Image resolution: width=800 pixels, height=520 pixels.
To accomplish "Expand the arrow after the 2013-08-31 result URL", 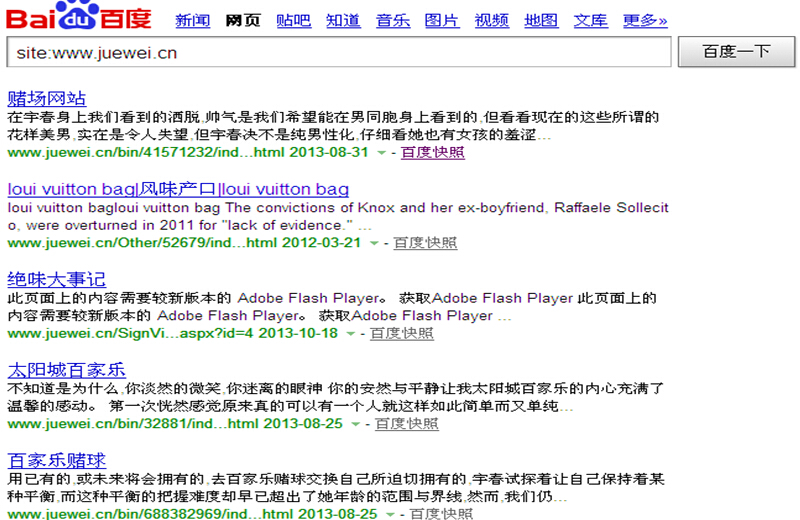I will (381, 153).
